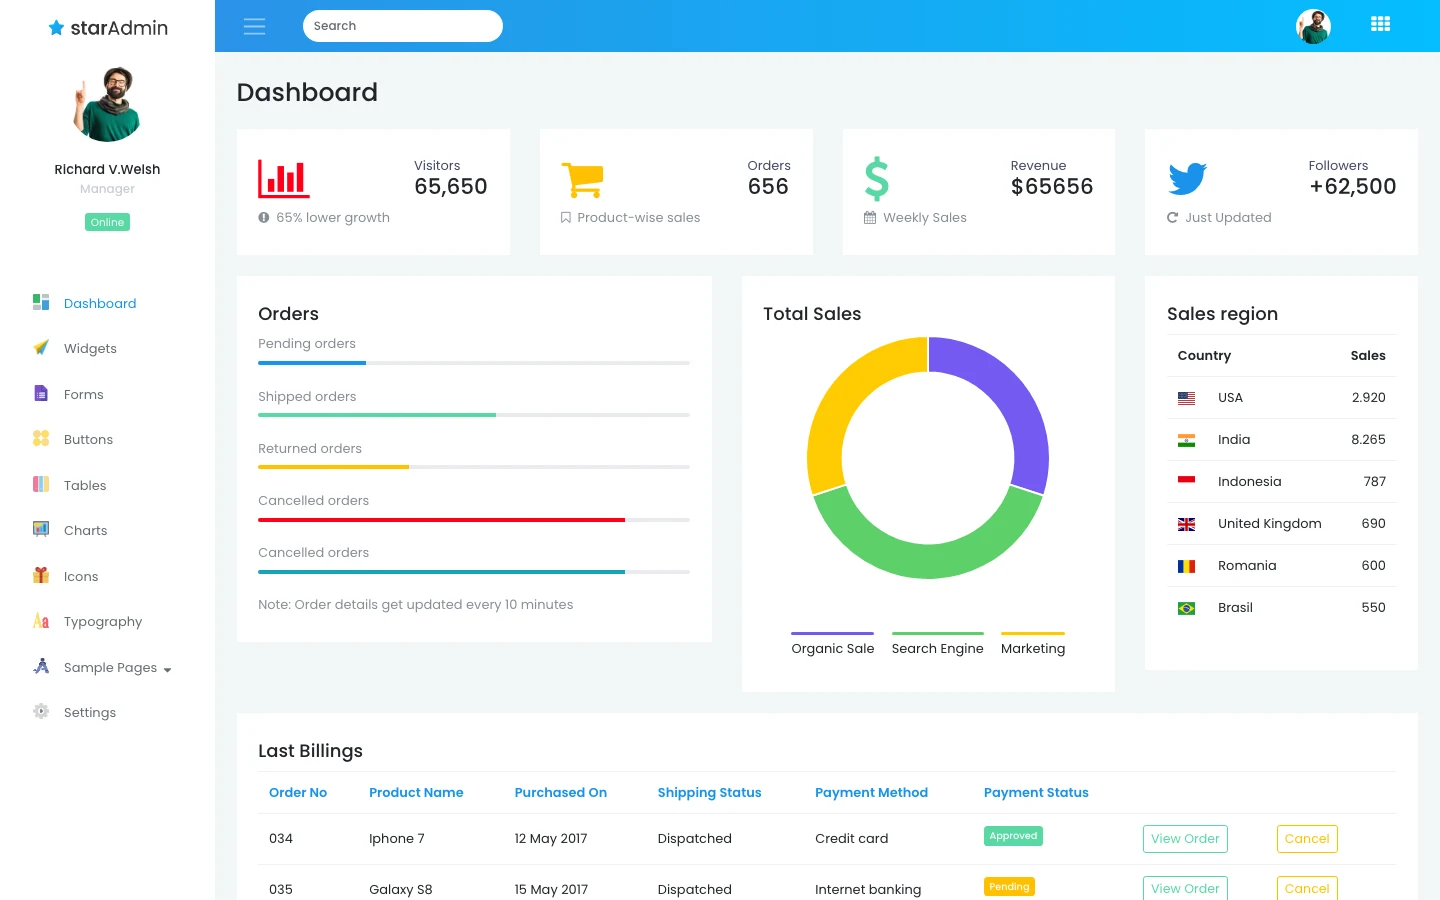This screenshot has height=900, width=1440.
Task: Open Settings via the gear icon
Action: tap(41, 711)
